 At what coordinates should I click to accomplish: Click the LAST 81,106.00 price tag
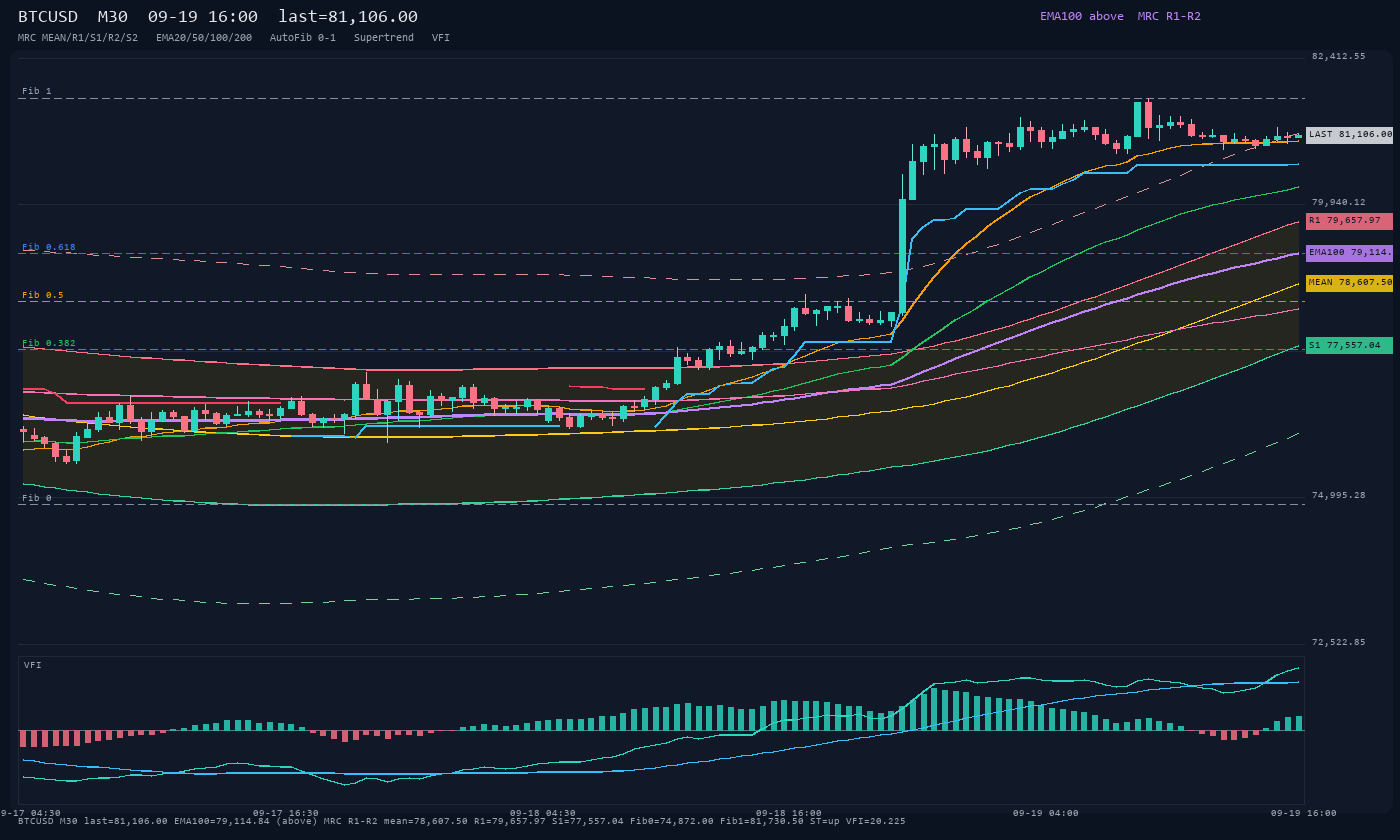click(x=1349, y=134)
